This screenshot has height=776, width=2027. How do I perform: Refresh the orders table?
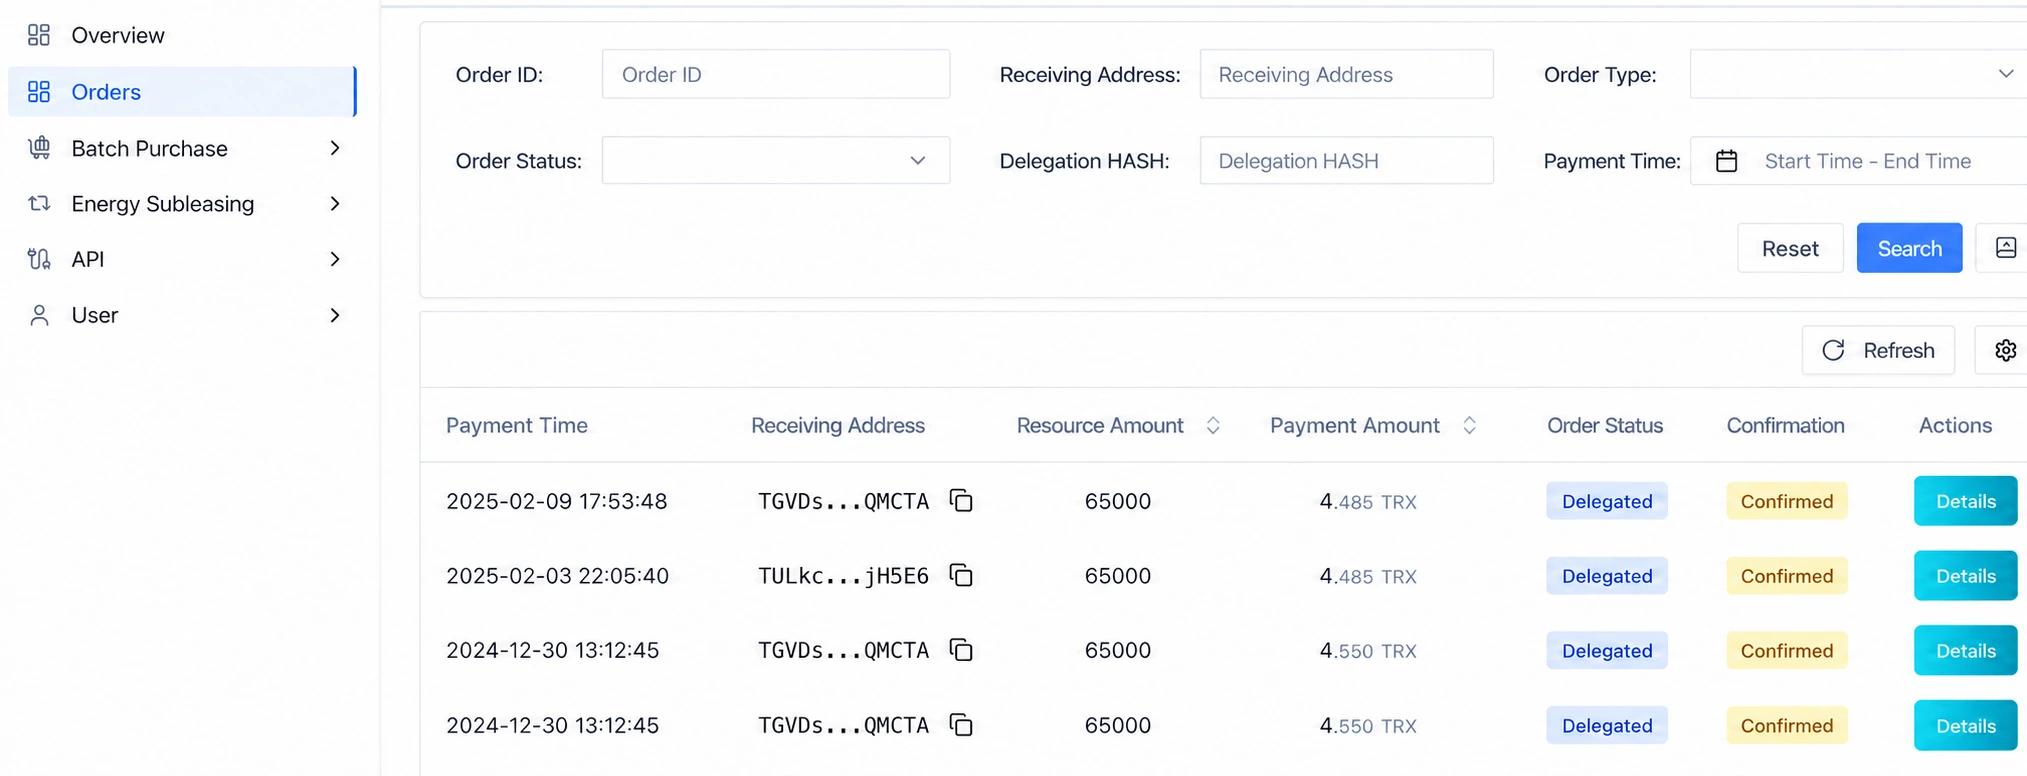coord(1878,350)
